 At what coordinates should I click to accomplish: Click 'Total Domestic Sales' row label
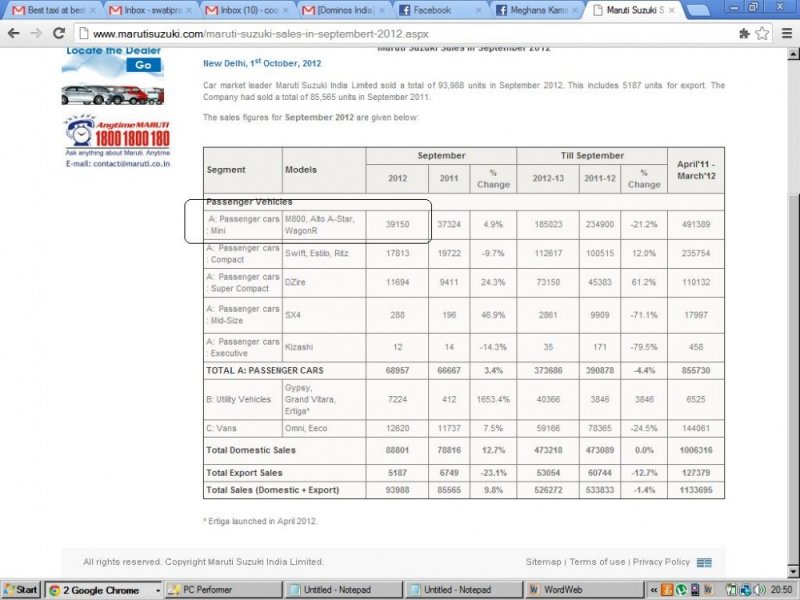coord(251,450)
